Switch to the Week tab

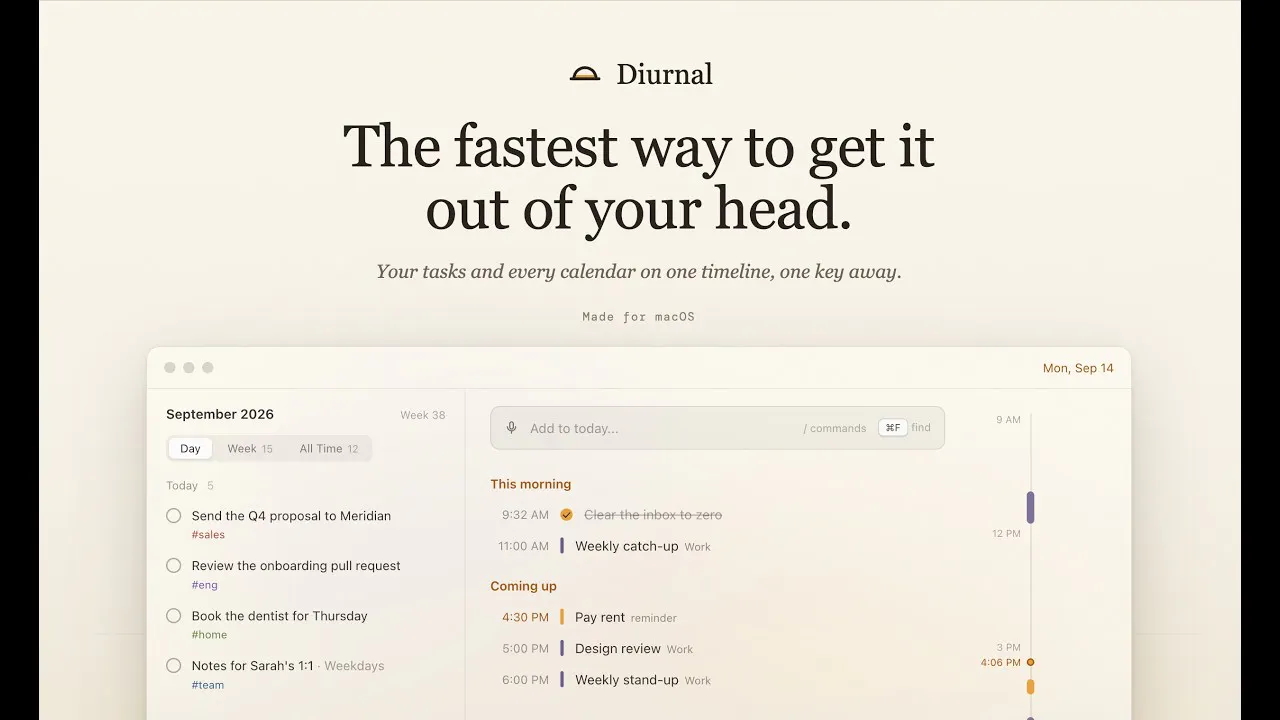(250, 449)
